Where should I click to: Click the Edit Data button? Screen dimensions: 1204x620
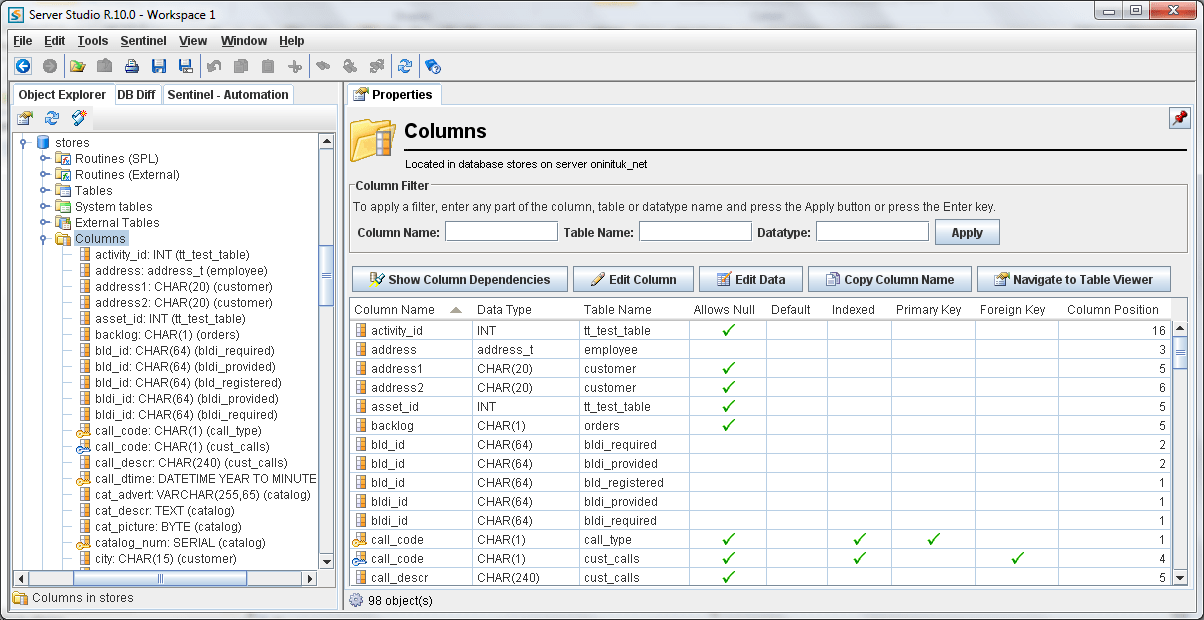pos(749,280)
